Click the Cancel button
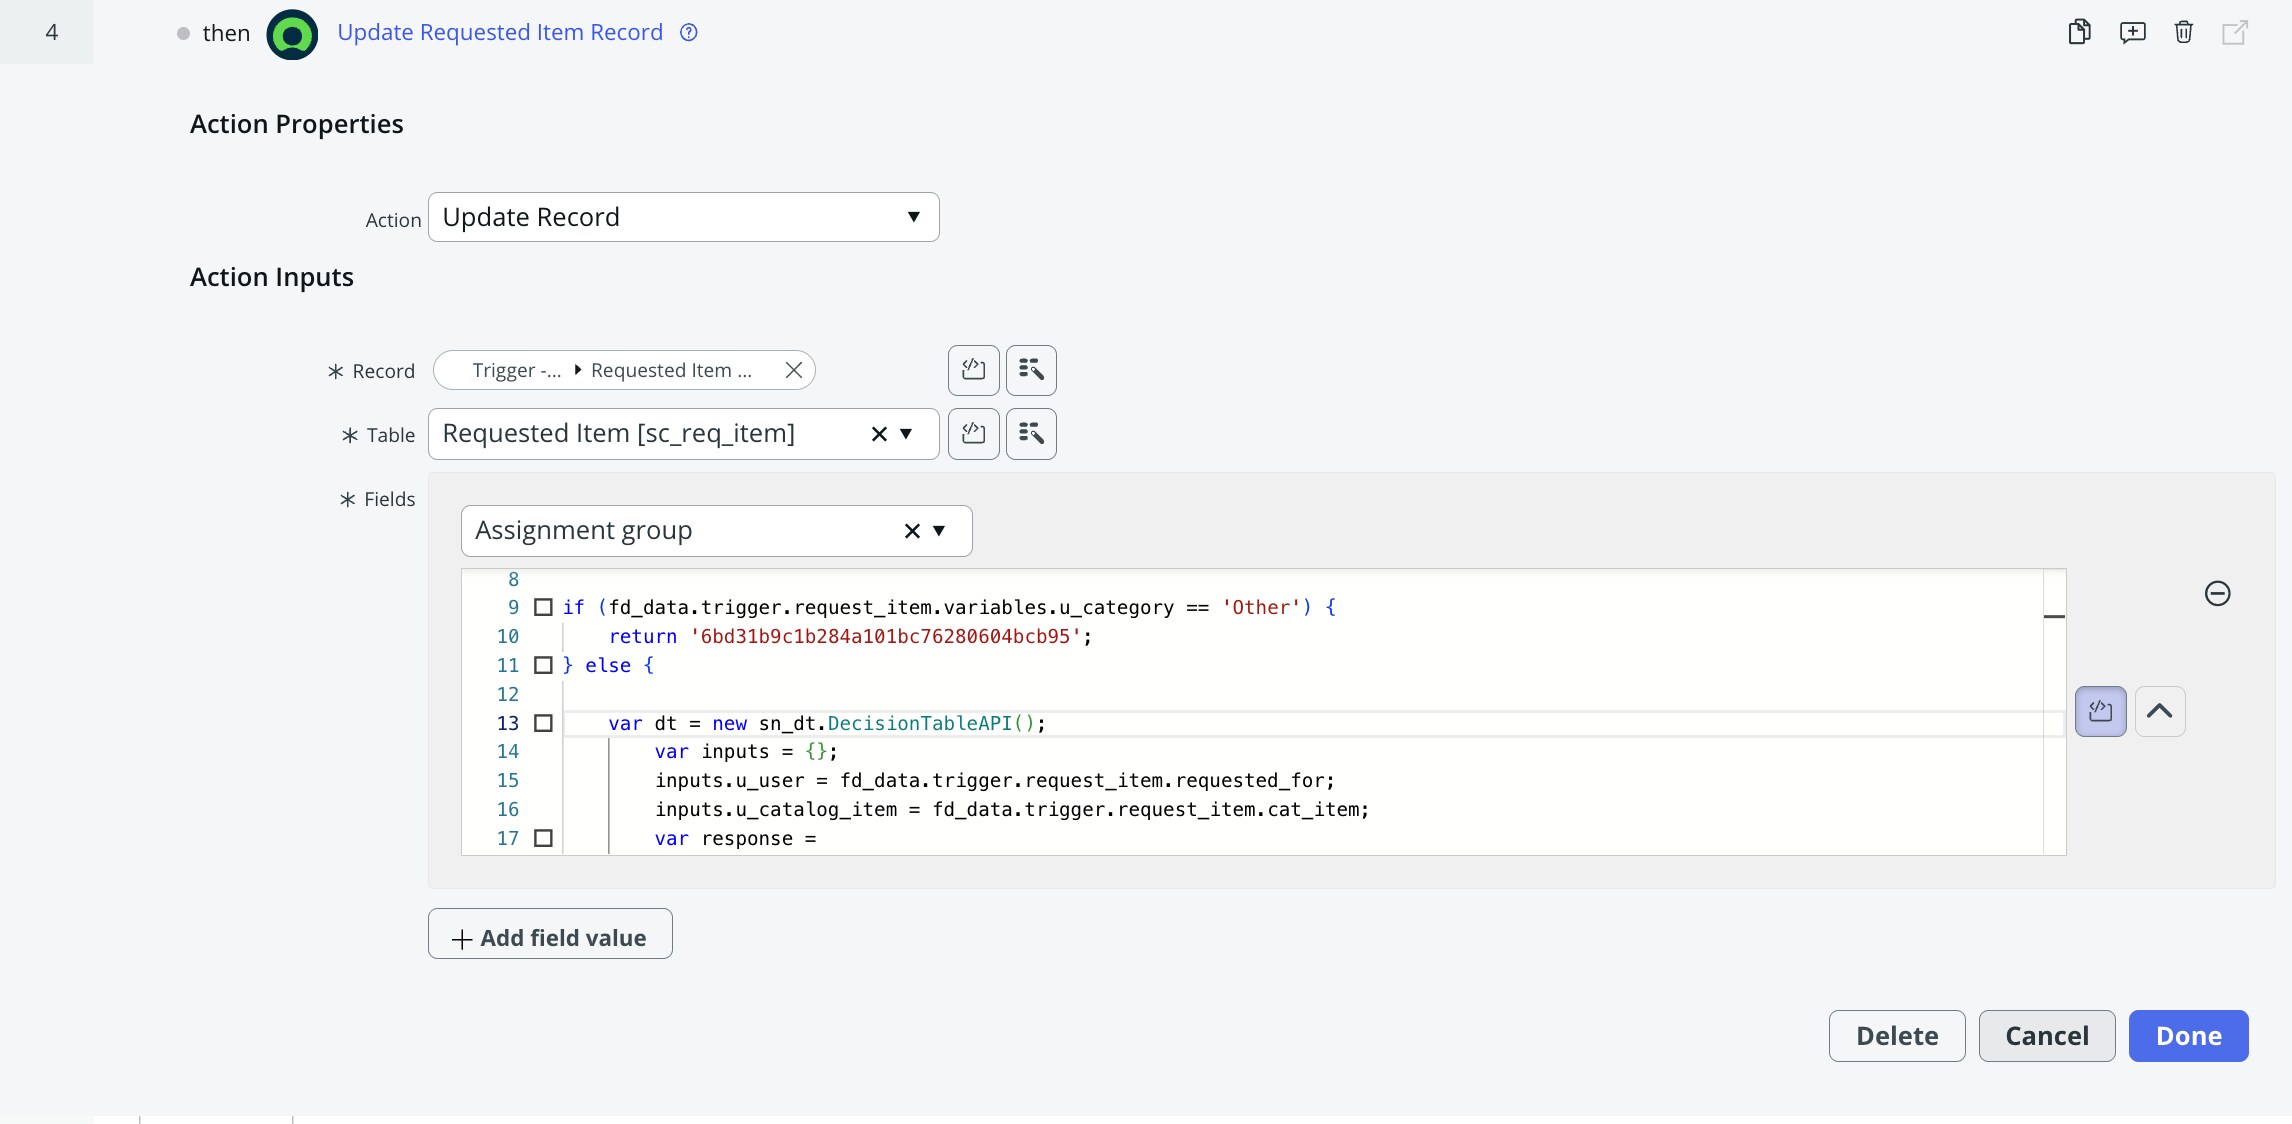Screen dimensions: 2292x1124 click(x=2047, y=1036)
